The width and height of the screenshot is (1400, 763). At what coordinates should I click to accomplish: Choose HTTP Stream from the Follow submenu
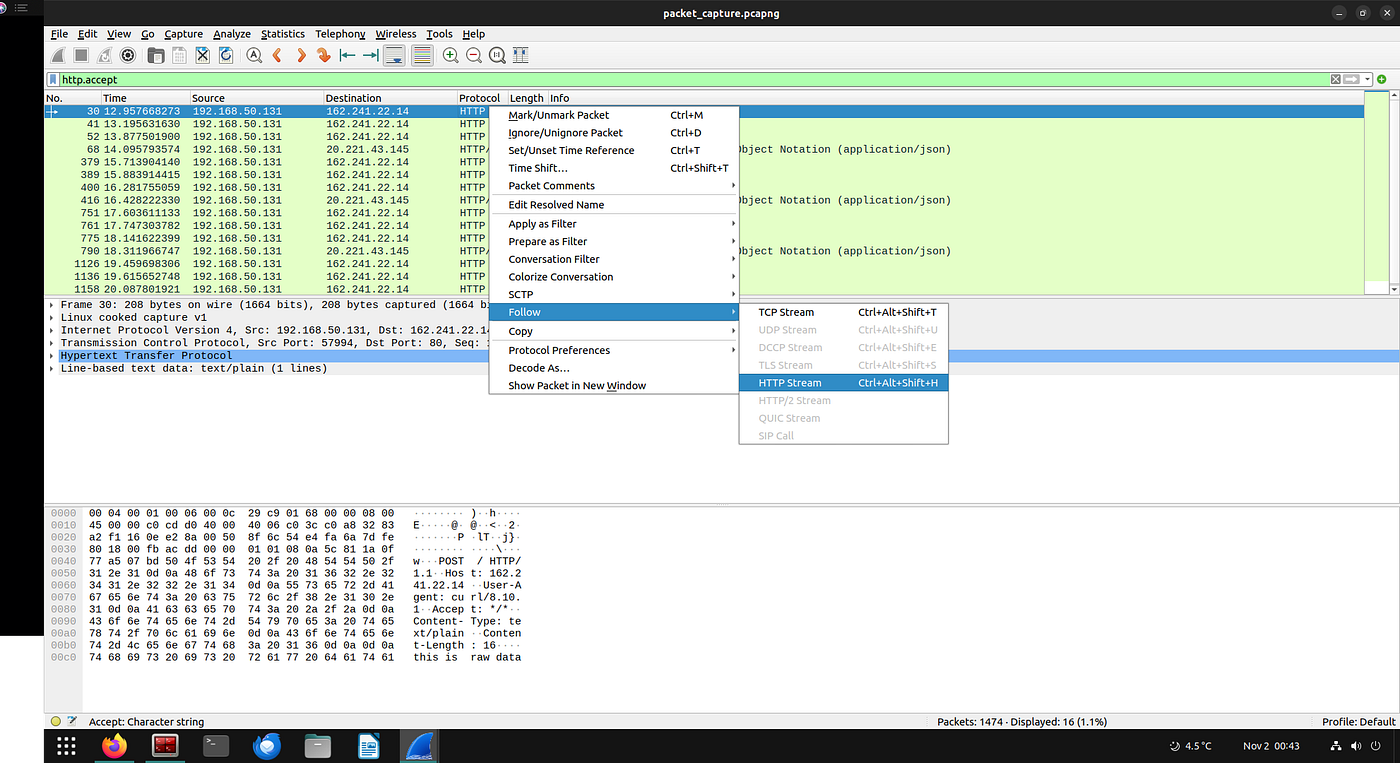click(843, 383)
